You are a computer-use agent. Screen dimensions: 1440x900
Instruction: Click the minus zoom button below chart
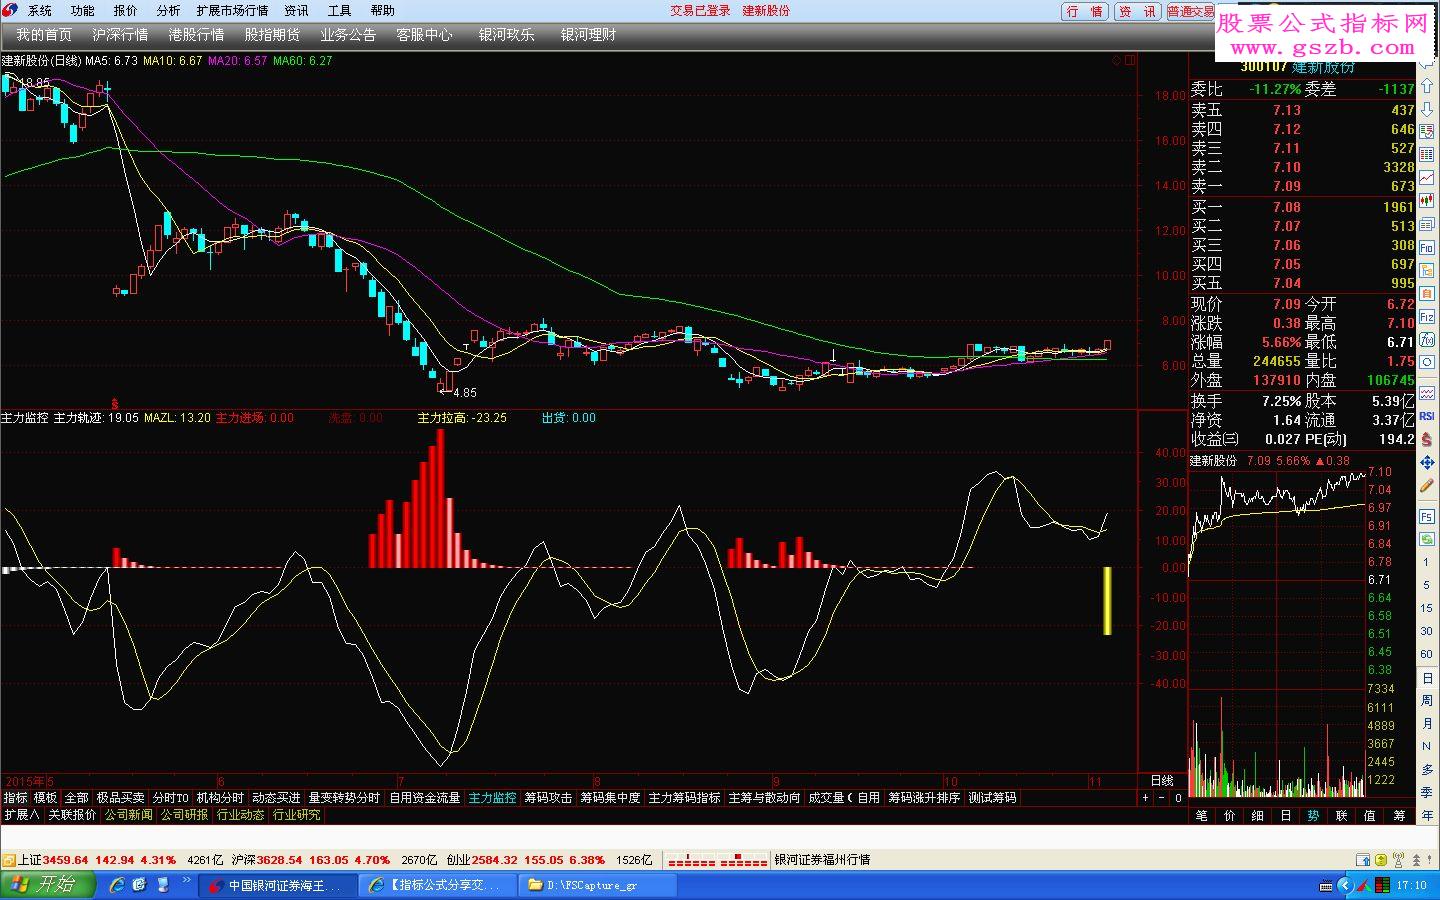point(1162,797)
